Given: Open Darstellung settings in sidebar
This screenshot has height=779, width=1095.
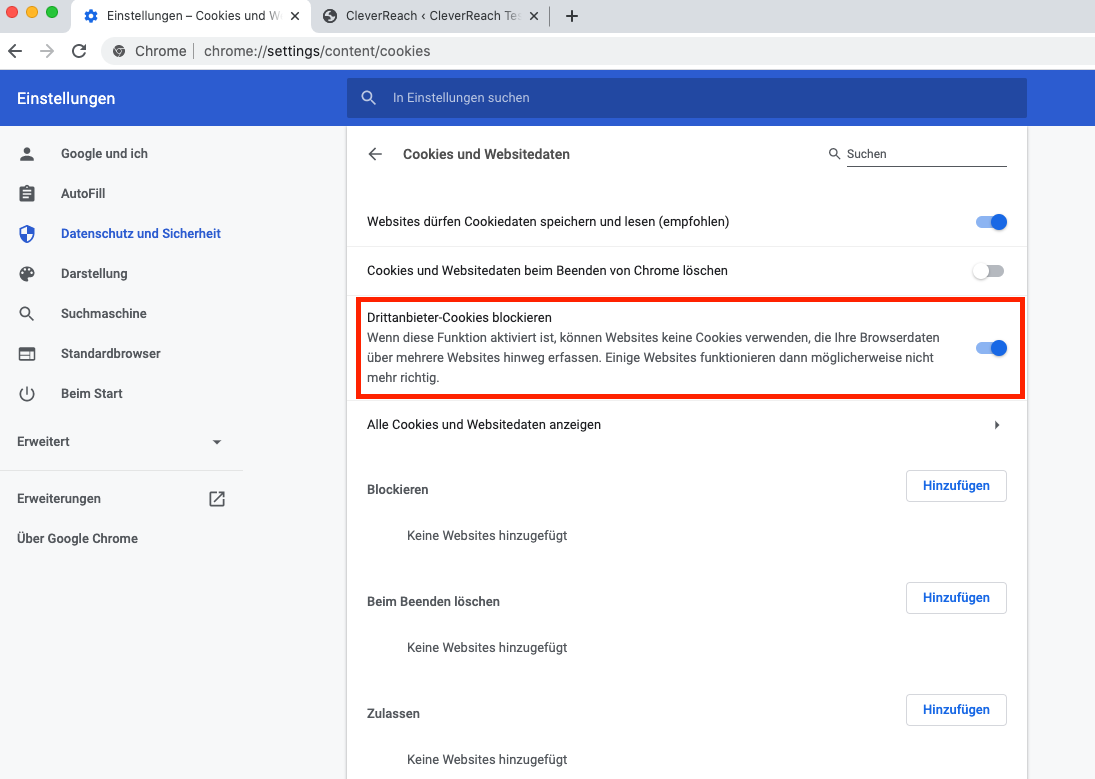Looking at the screenshot, I should click(94, 274).
